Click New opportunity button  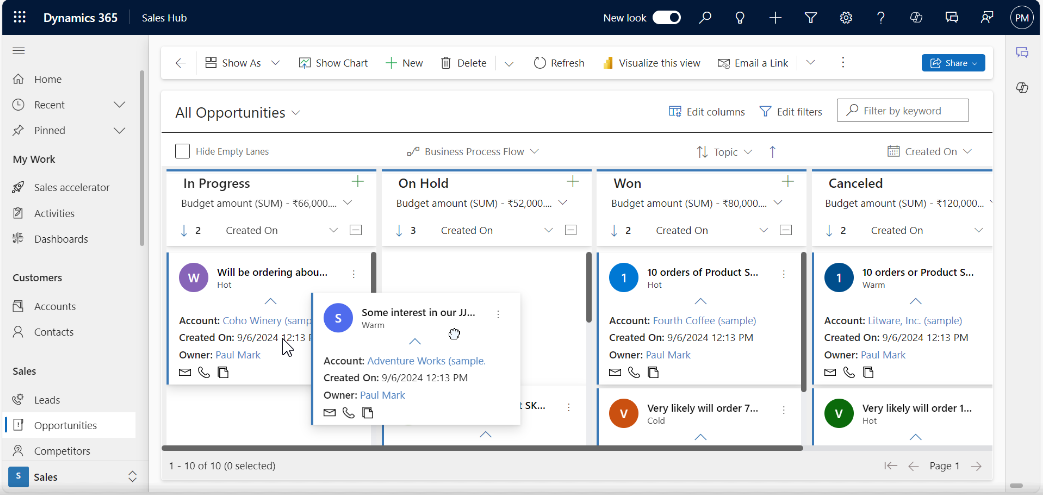(x=404, y=63)
